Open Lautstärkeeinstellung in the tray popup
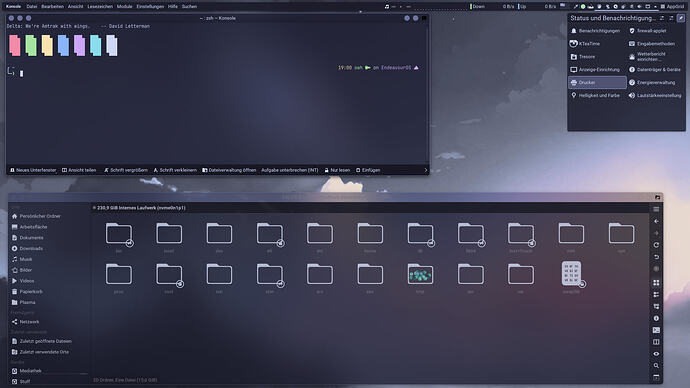Screen dimensions: 690x388 (656, 95)
